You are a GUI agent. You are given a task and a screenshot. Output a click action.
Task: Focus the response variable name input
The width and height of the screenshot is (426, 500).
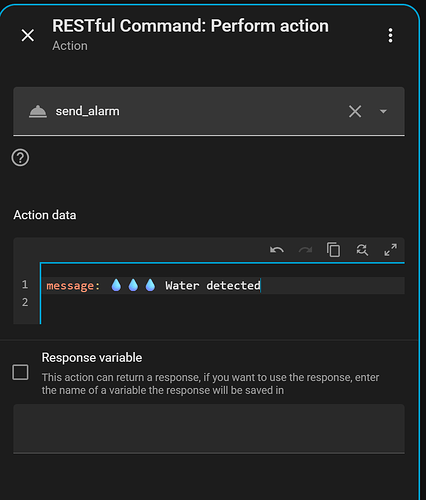click(x=209, y=429)
